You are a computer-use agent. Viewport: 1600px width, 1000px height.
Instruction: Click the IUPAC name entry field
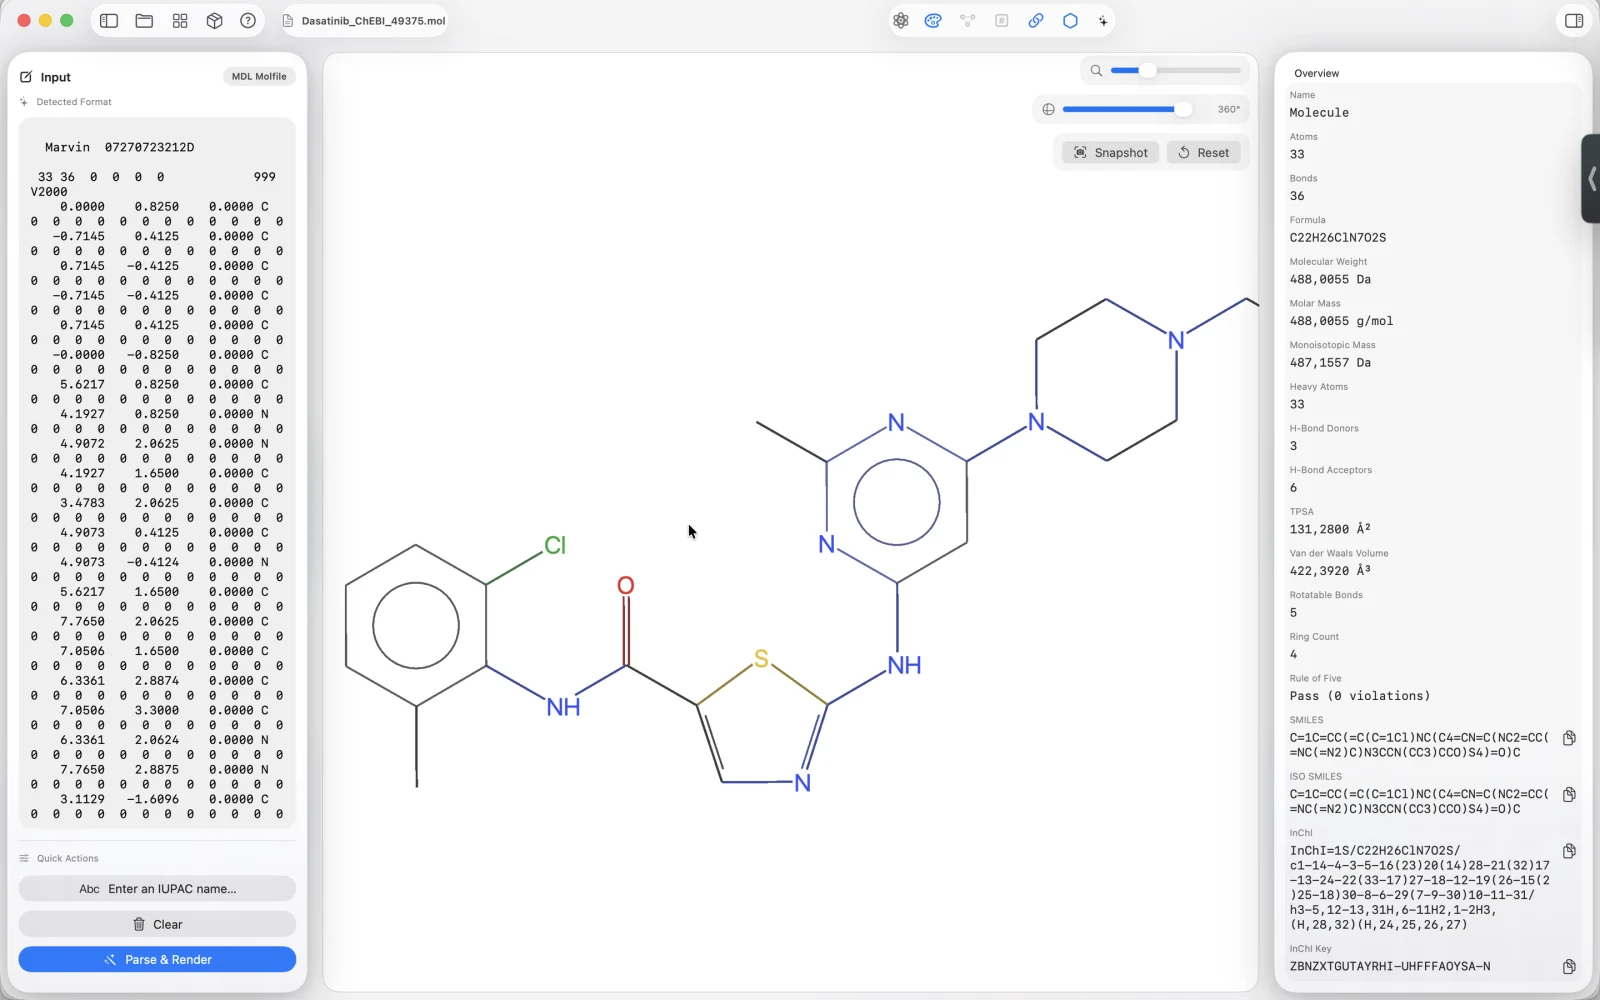[157, 889]
